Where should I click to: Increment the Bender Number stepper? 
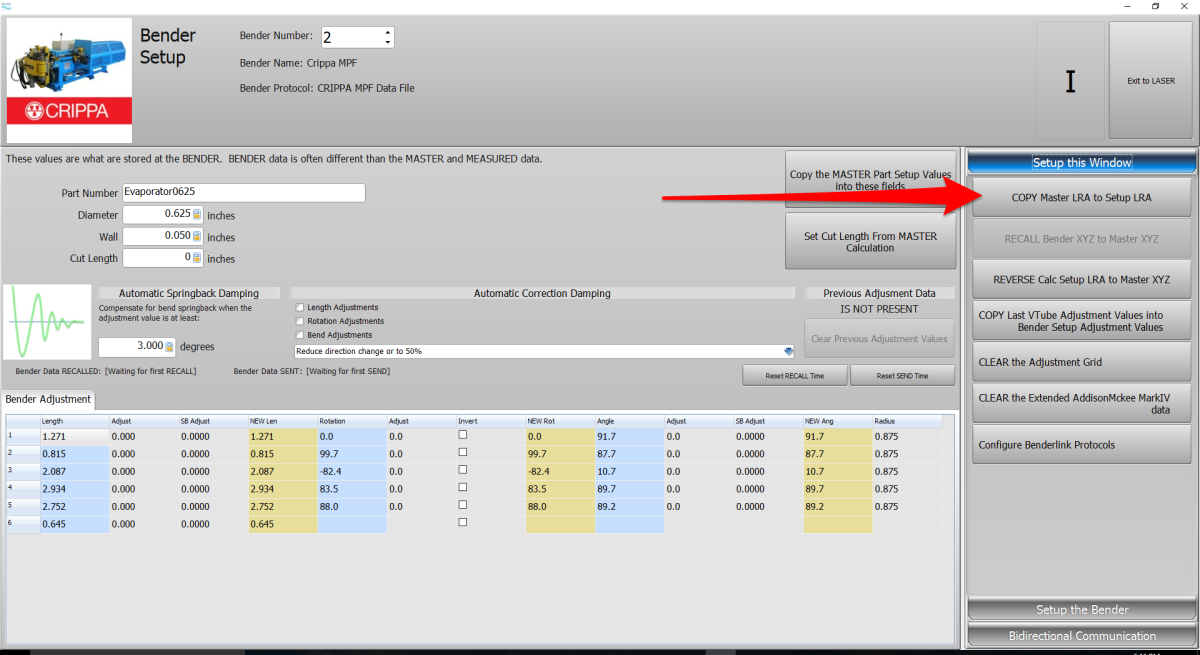[x=387, y=32]
